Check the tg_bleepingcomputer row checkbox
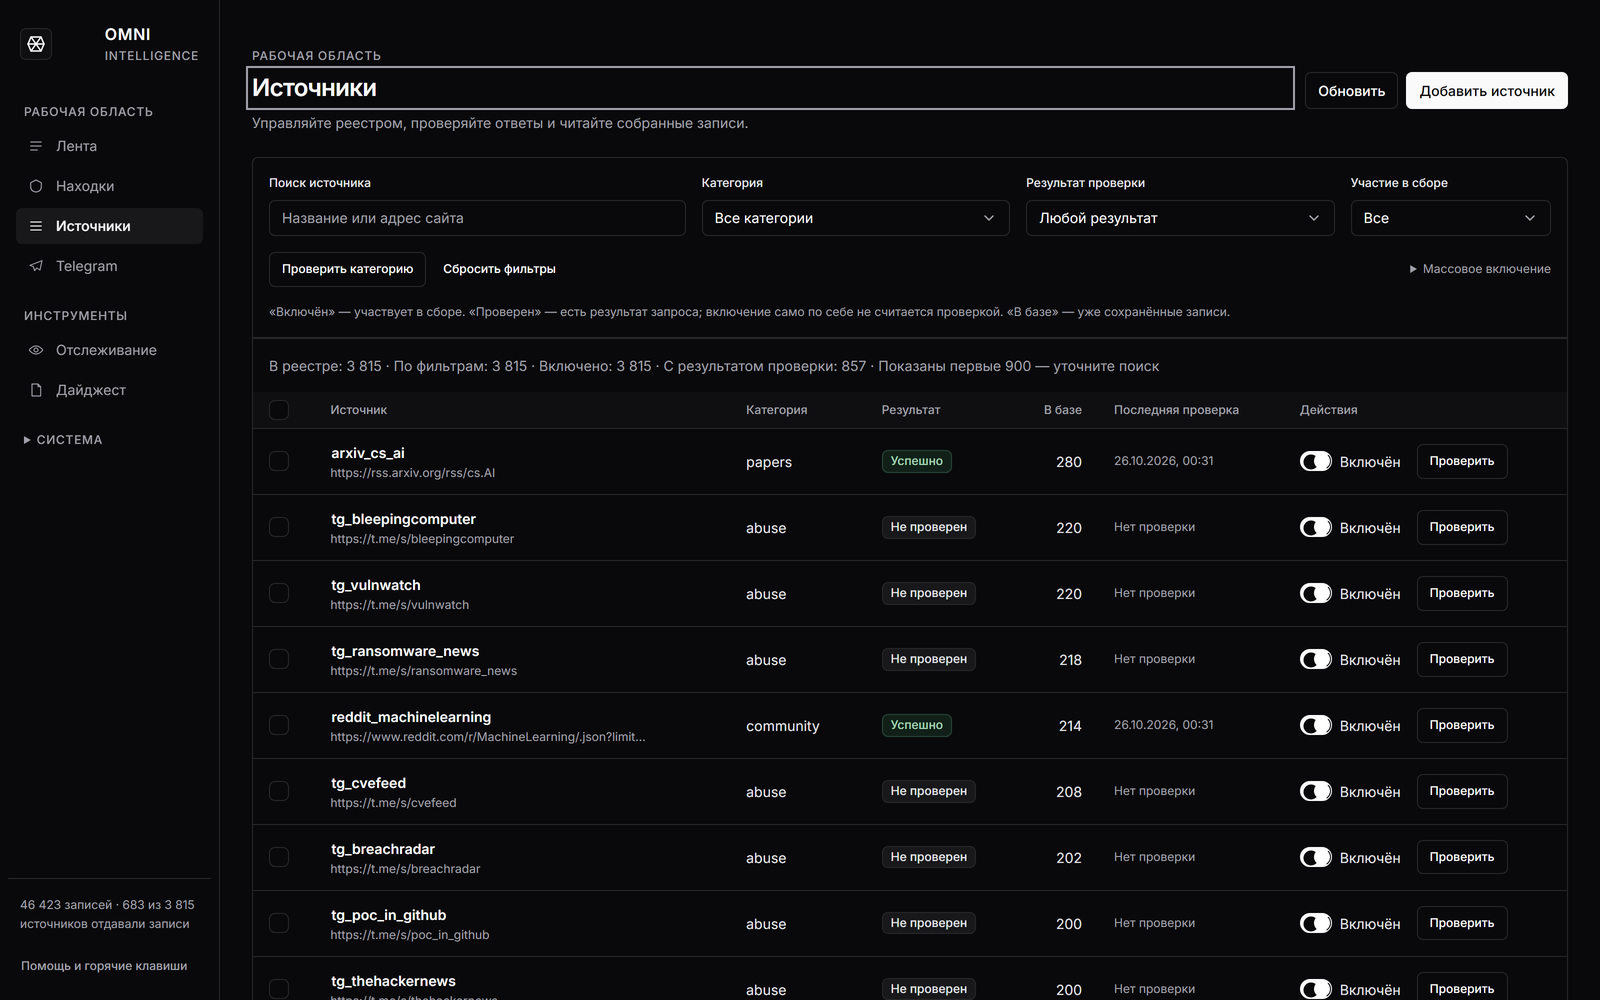1600x1000 pixels. (x=279, y=527)
